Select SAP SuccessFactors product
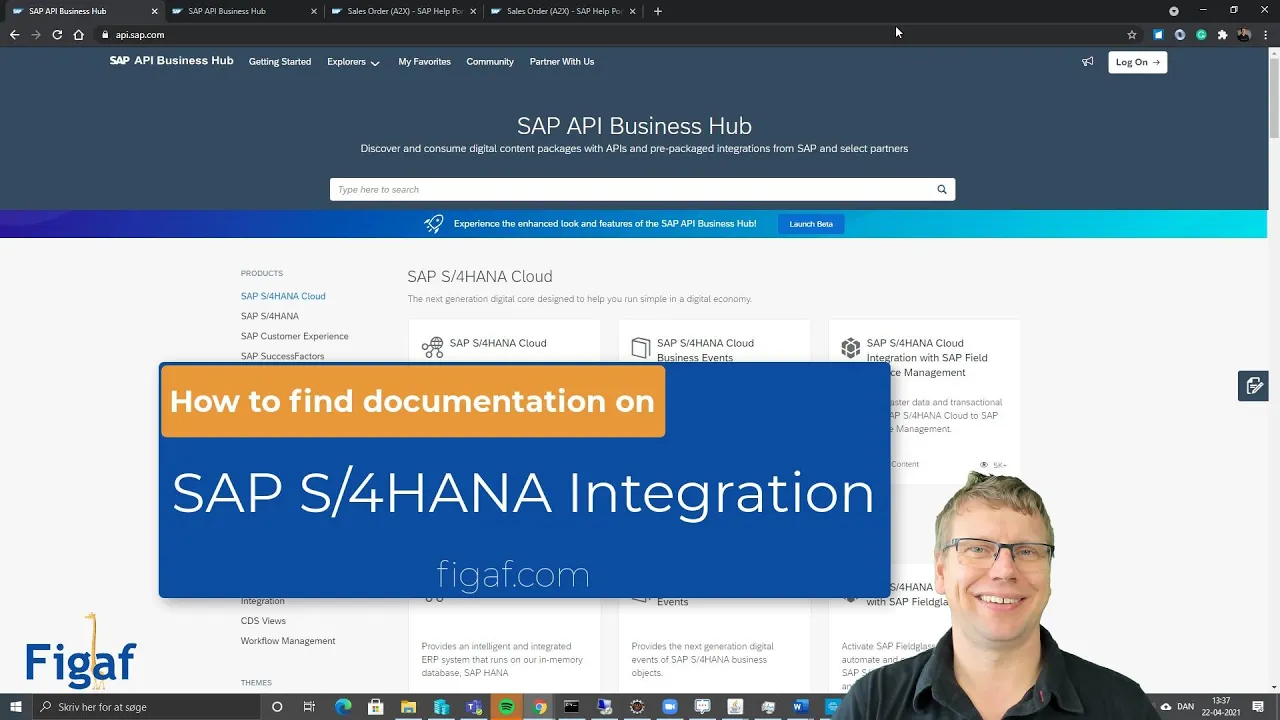The image size is (1280, 720). pyautogui.click(x=283, y=356)
